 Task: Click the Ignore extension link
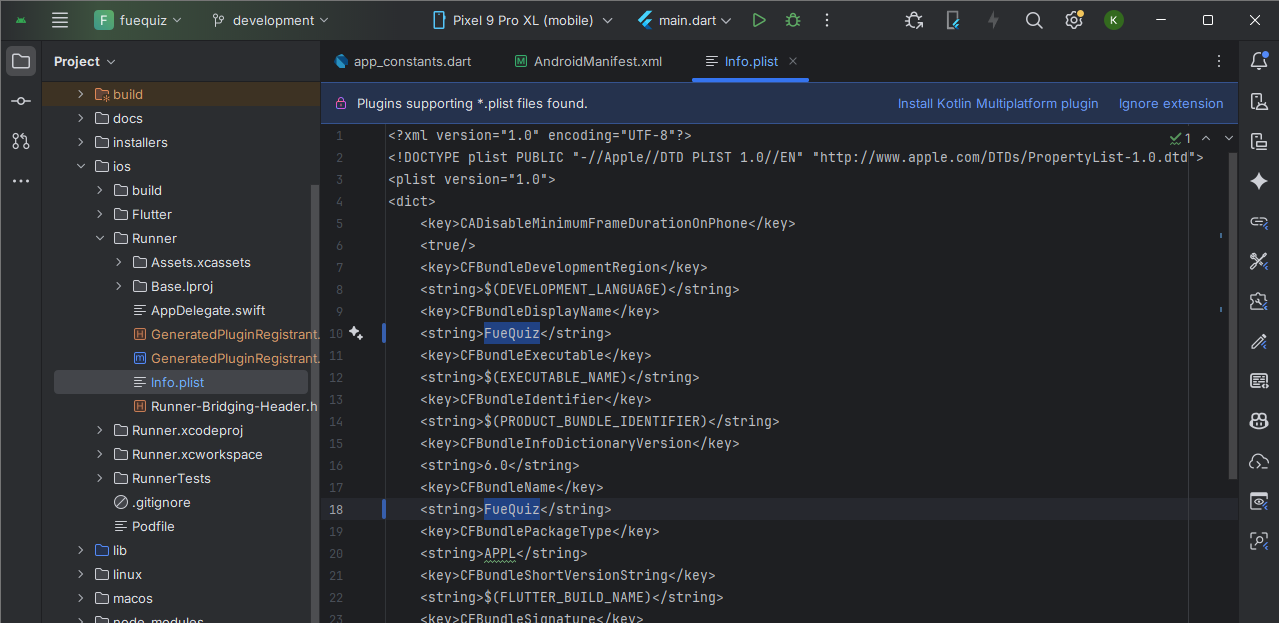(1170, 103)
